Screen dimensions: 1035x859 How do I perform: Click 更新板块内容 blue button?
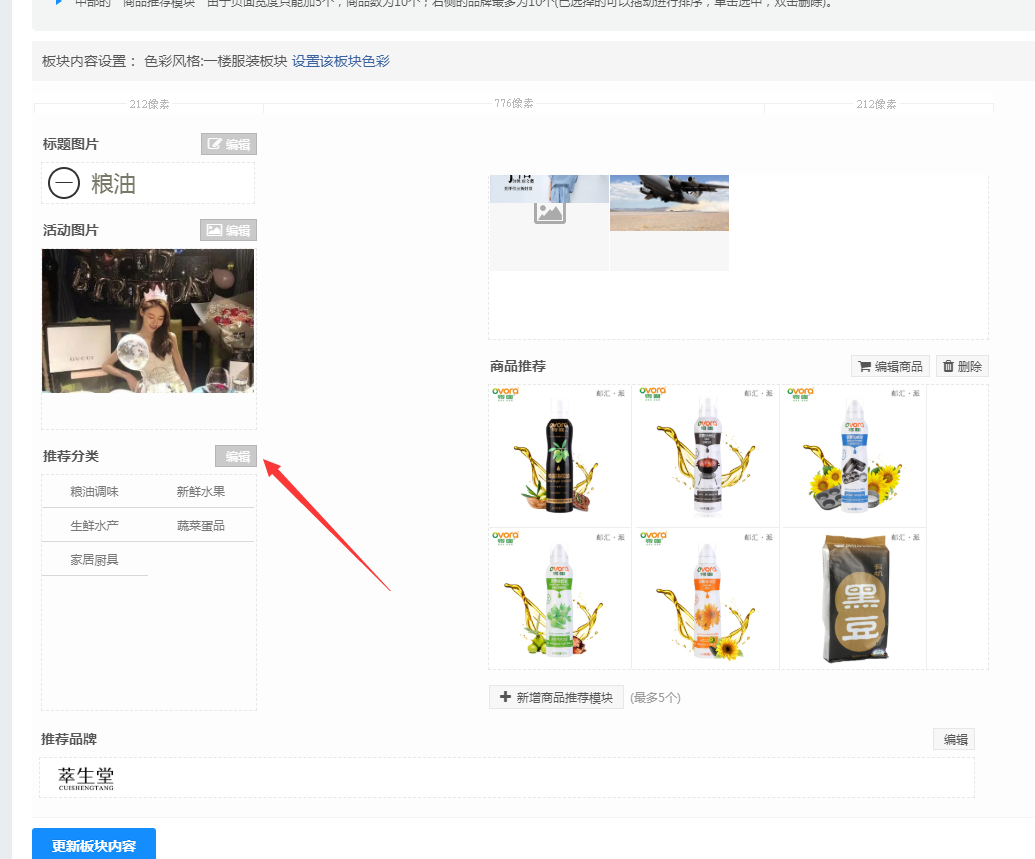pos(94,845)
